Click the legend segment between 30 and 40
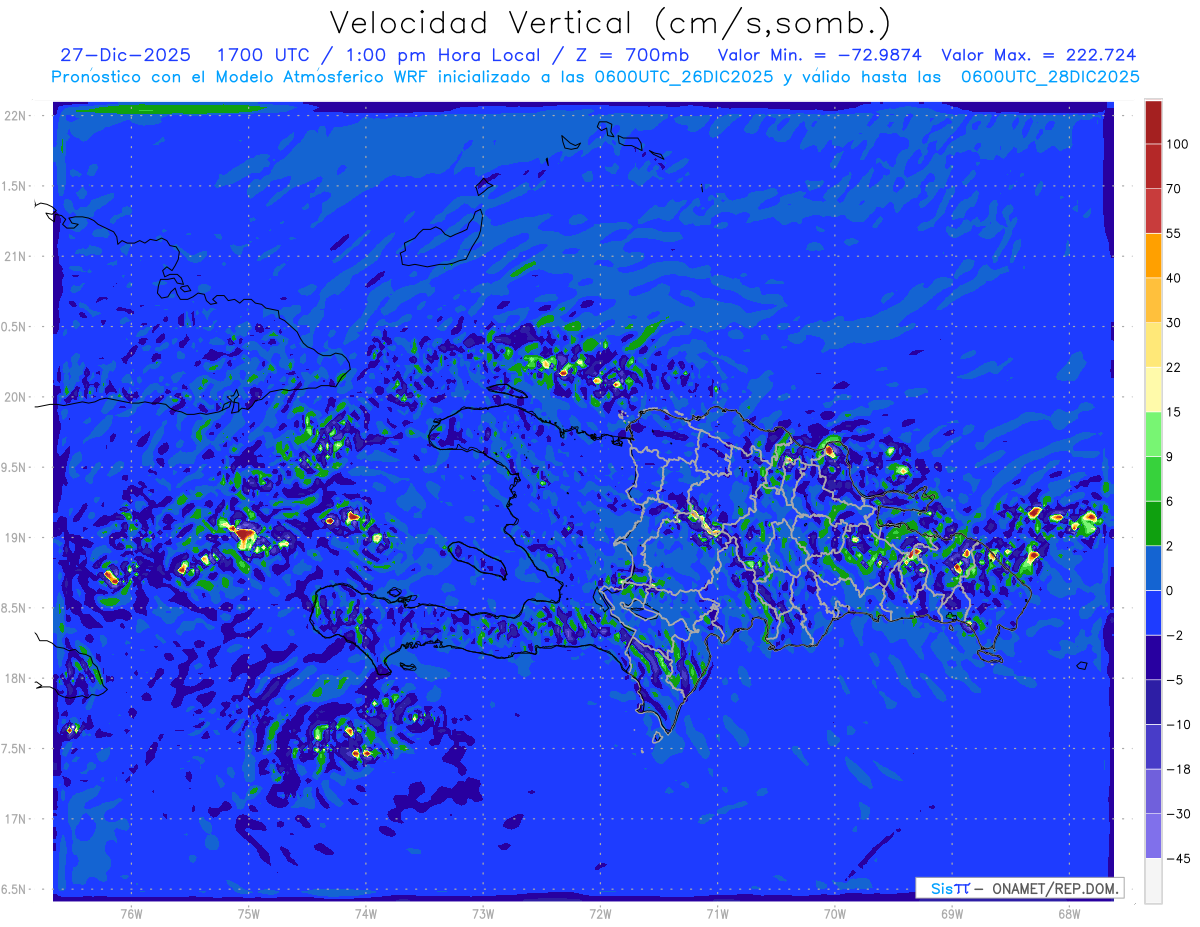This screenshot has width=1200, height=927. tap(1153, 299)
